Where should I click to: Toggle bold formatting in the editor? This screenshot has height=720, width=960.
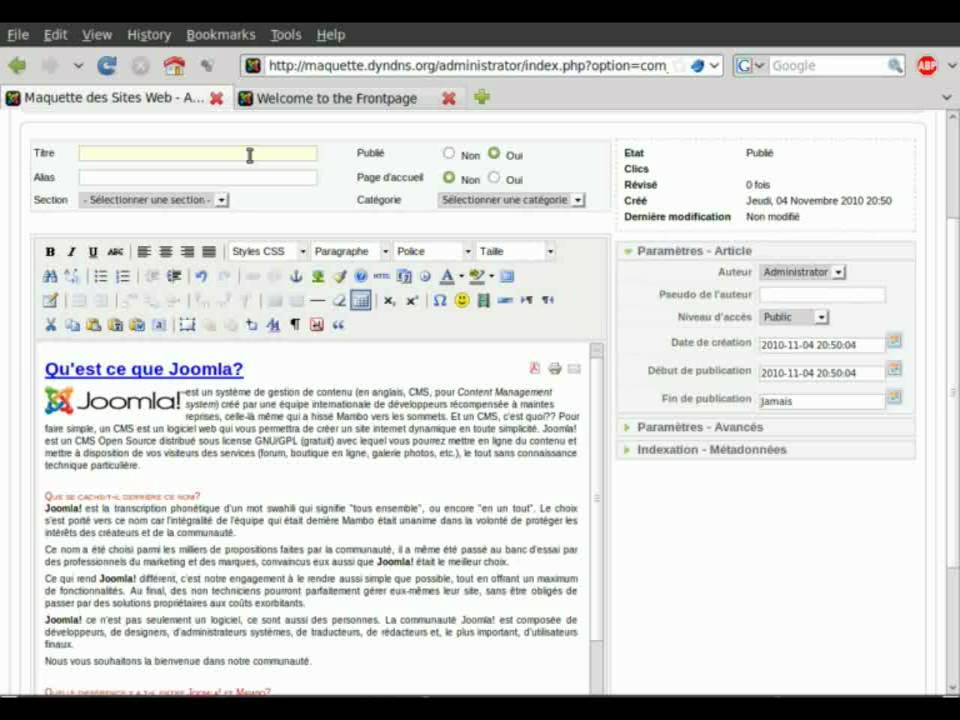pos(50,252)
